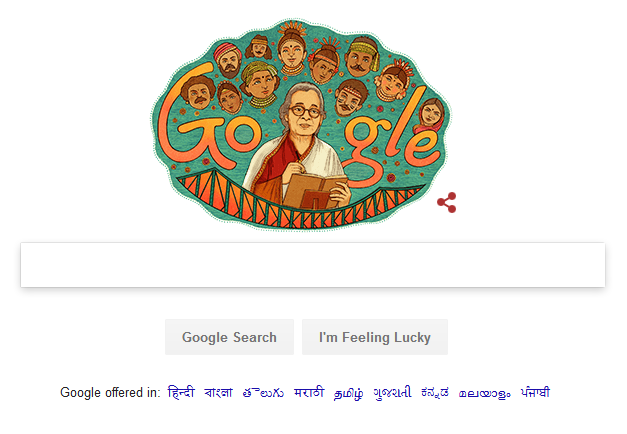
Task: Switch Google to Punjabi (ਪੰਜਾਬੀ)
Action: pyautogui.click(x=535, y=392)
